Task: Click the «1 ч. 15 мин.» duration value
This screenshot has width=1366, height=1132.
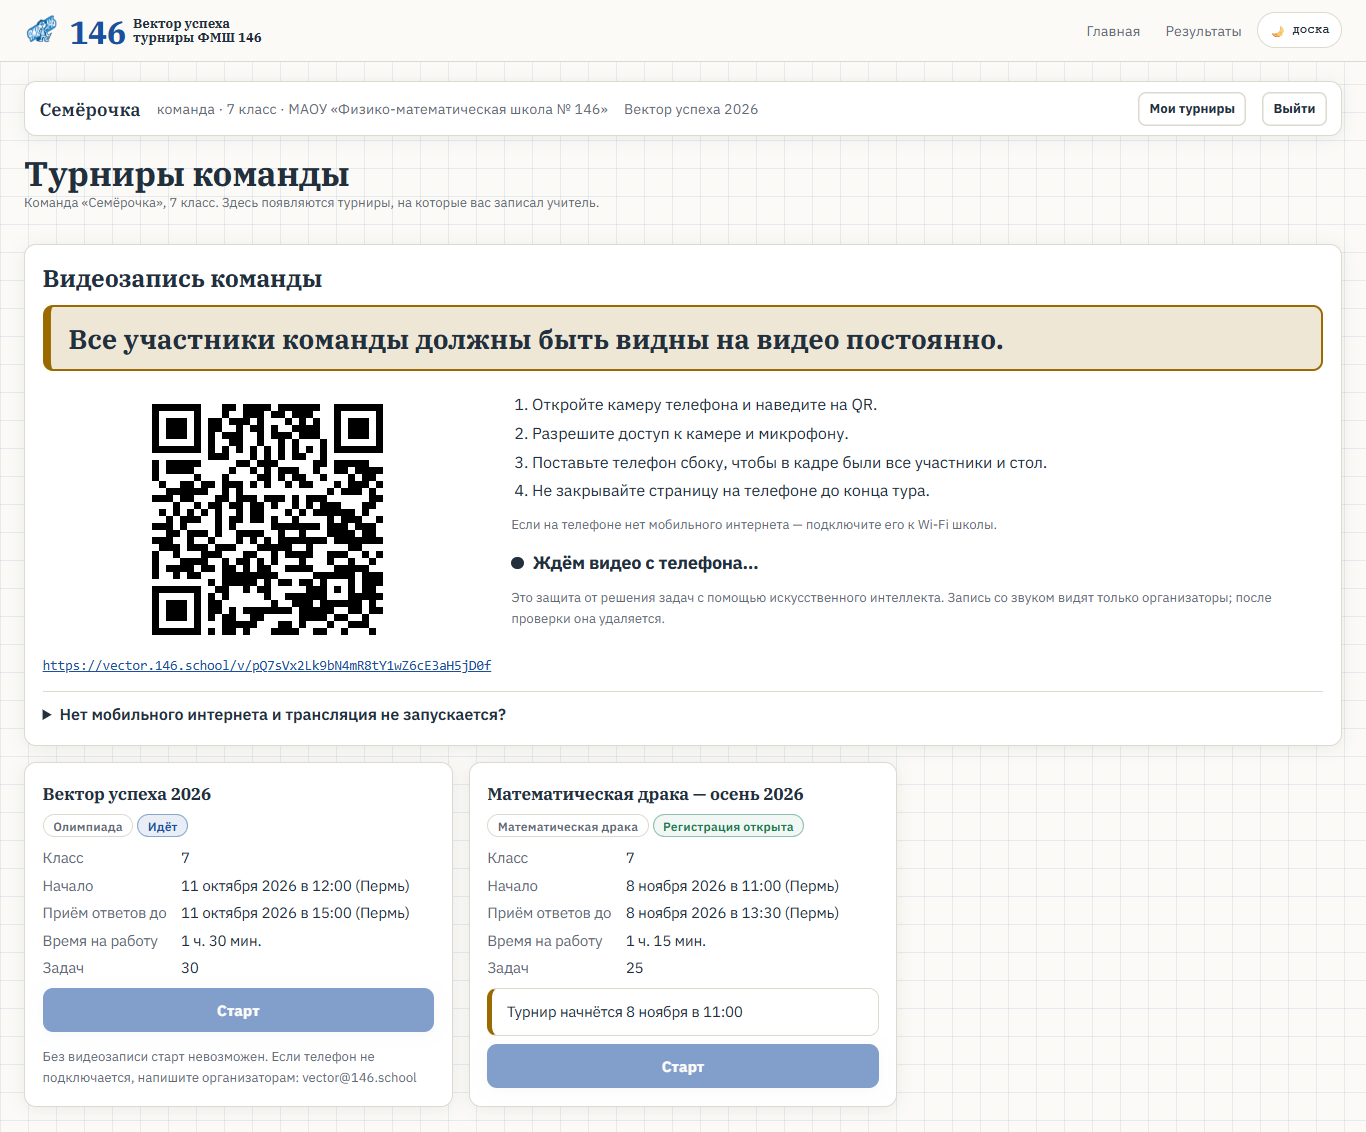Action: click(666, 941)
